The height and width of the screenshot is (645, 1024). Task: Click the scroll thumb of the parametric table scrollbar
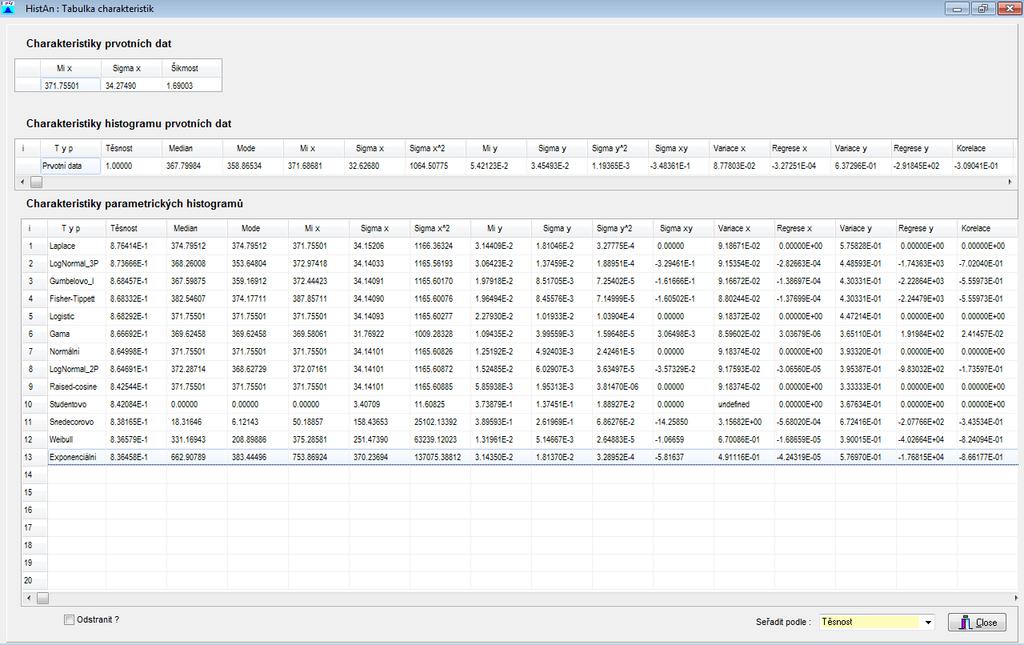click(x=42, y=598)
